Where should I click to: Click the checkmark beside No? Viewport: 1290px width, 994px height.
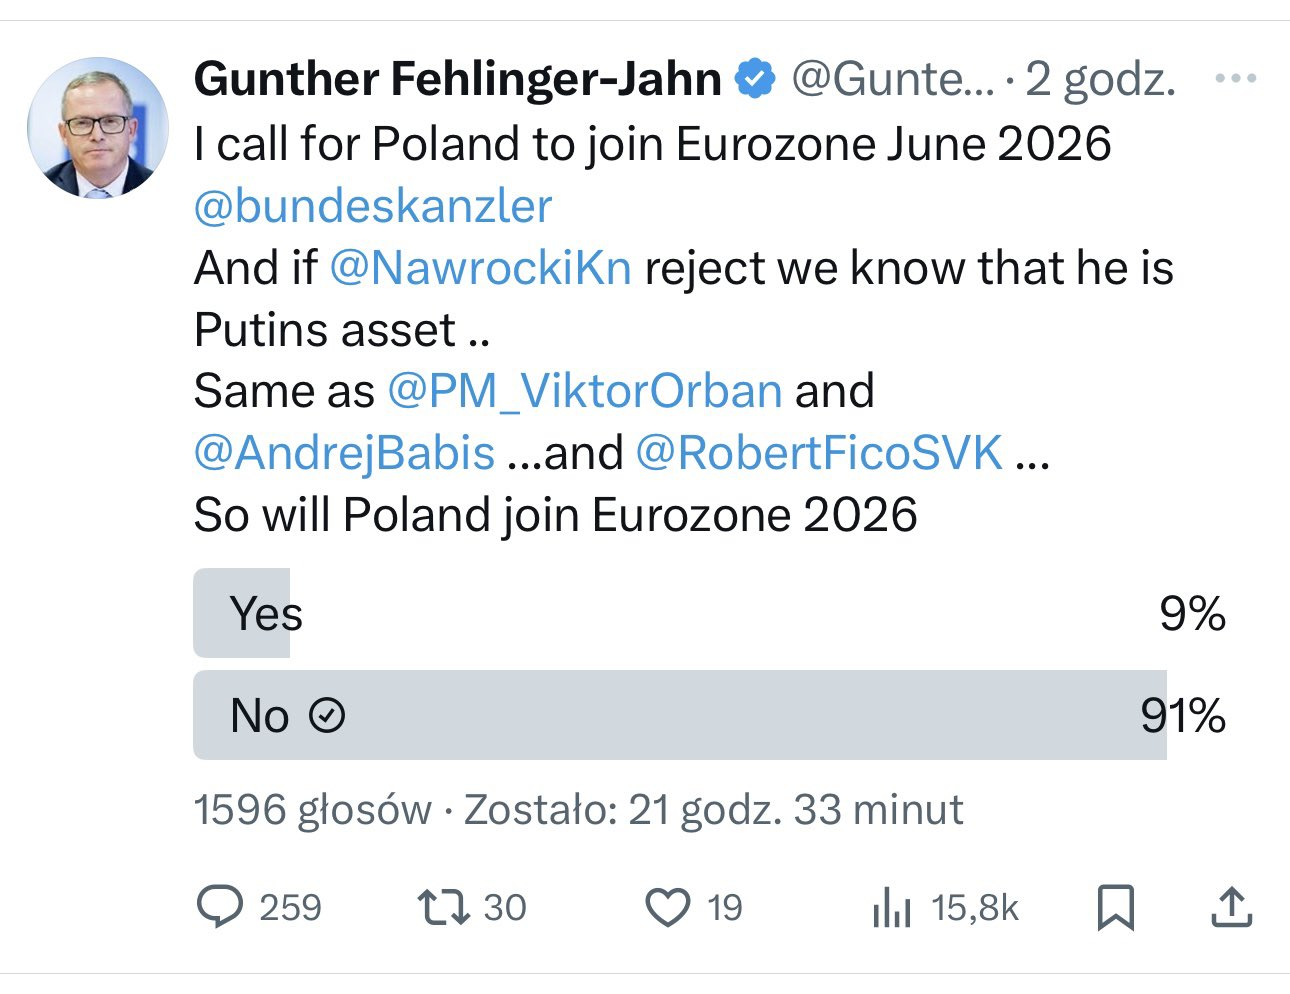(x=327, y=716)
